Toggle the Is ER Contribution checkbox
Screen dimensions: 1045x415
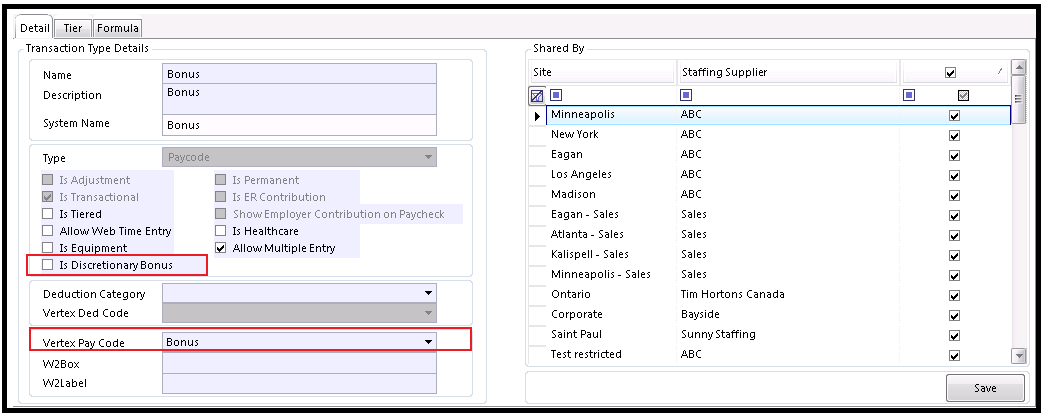coord(221,197)
